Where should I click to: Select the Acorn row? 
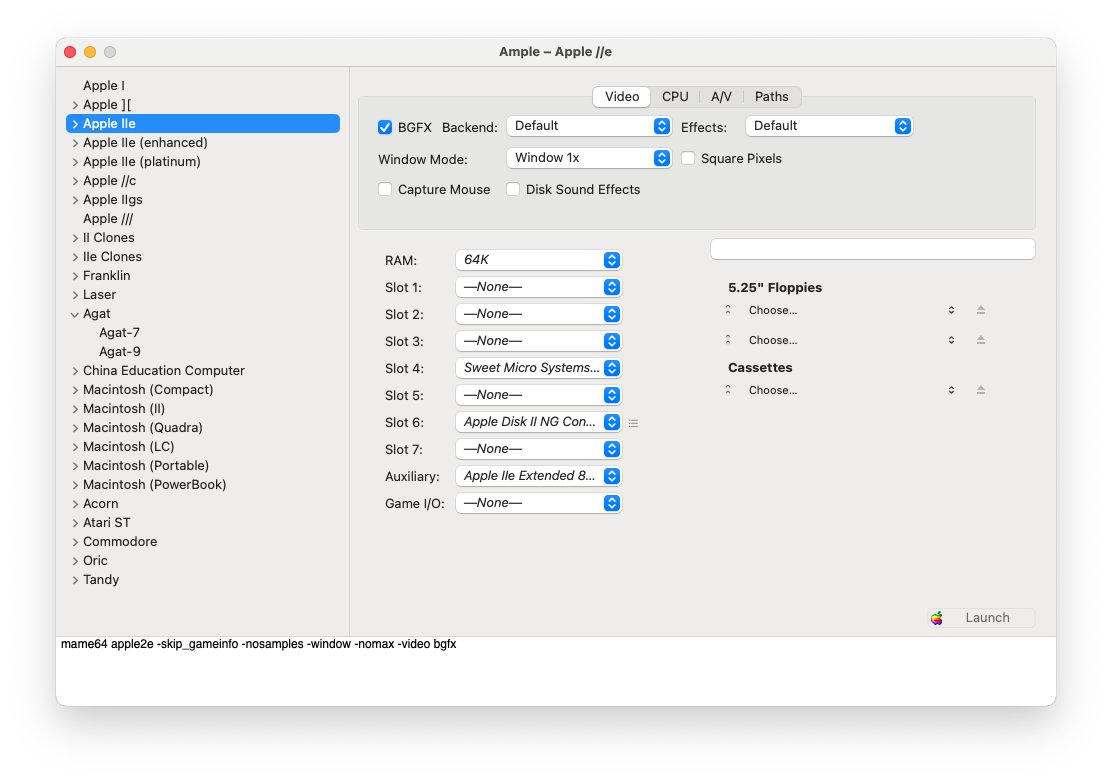203,503
